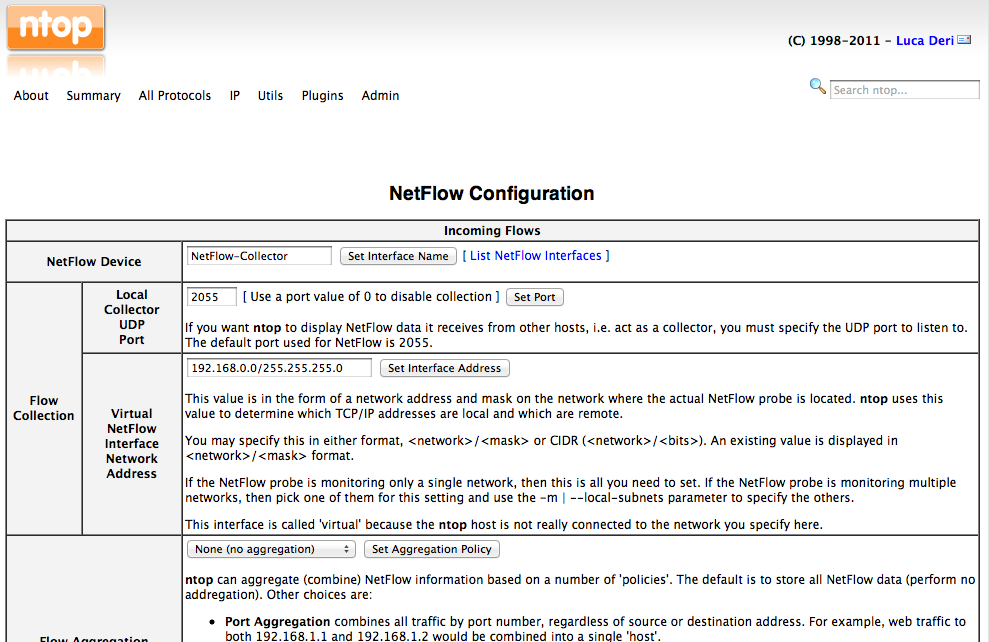Click the 'Use a port value of 0' hint
The image size is (989, 642).
pos(371,296)
